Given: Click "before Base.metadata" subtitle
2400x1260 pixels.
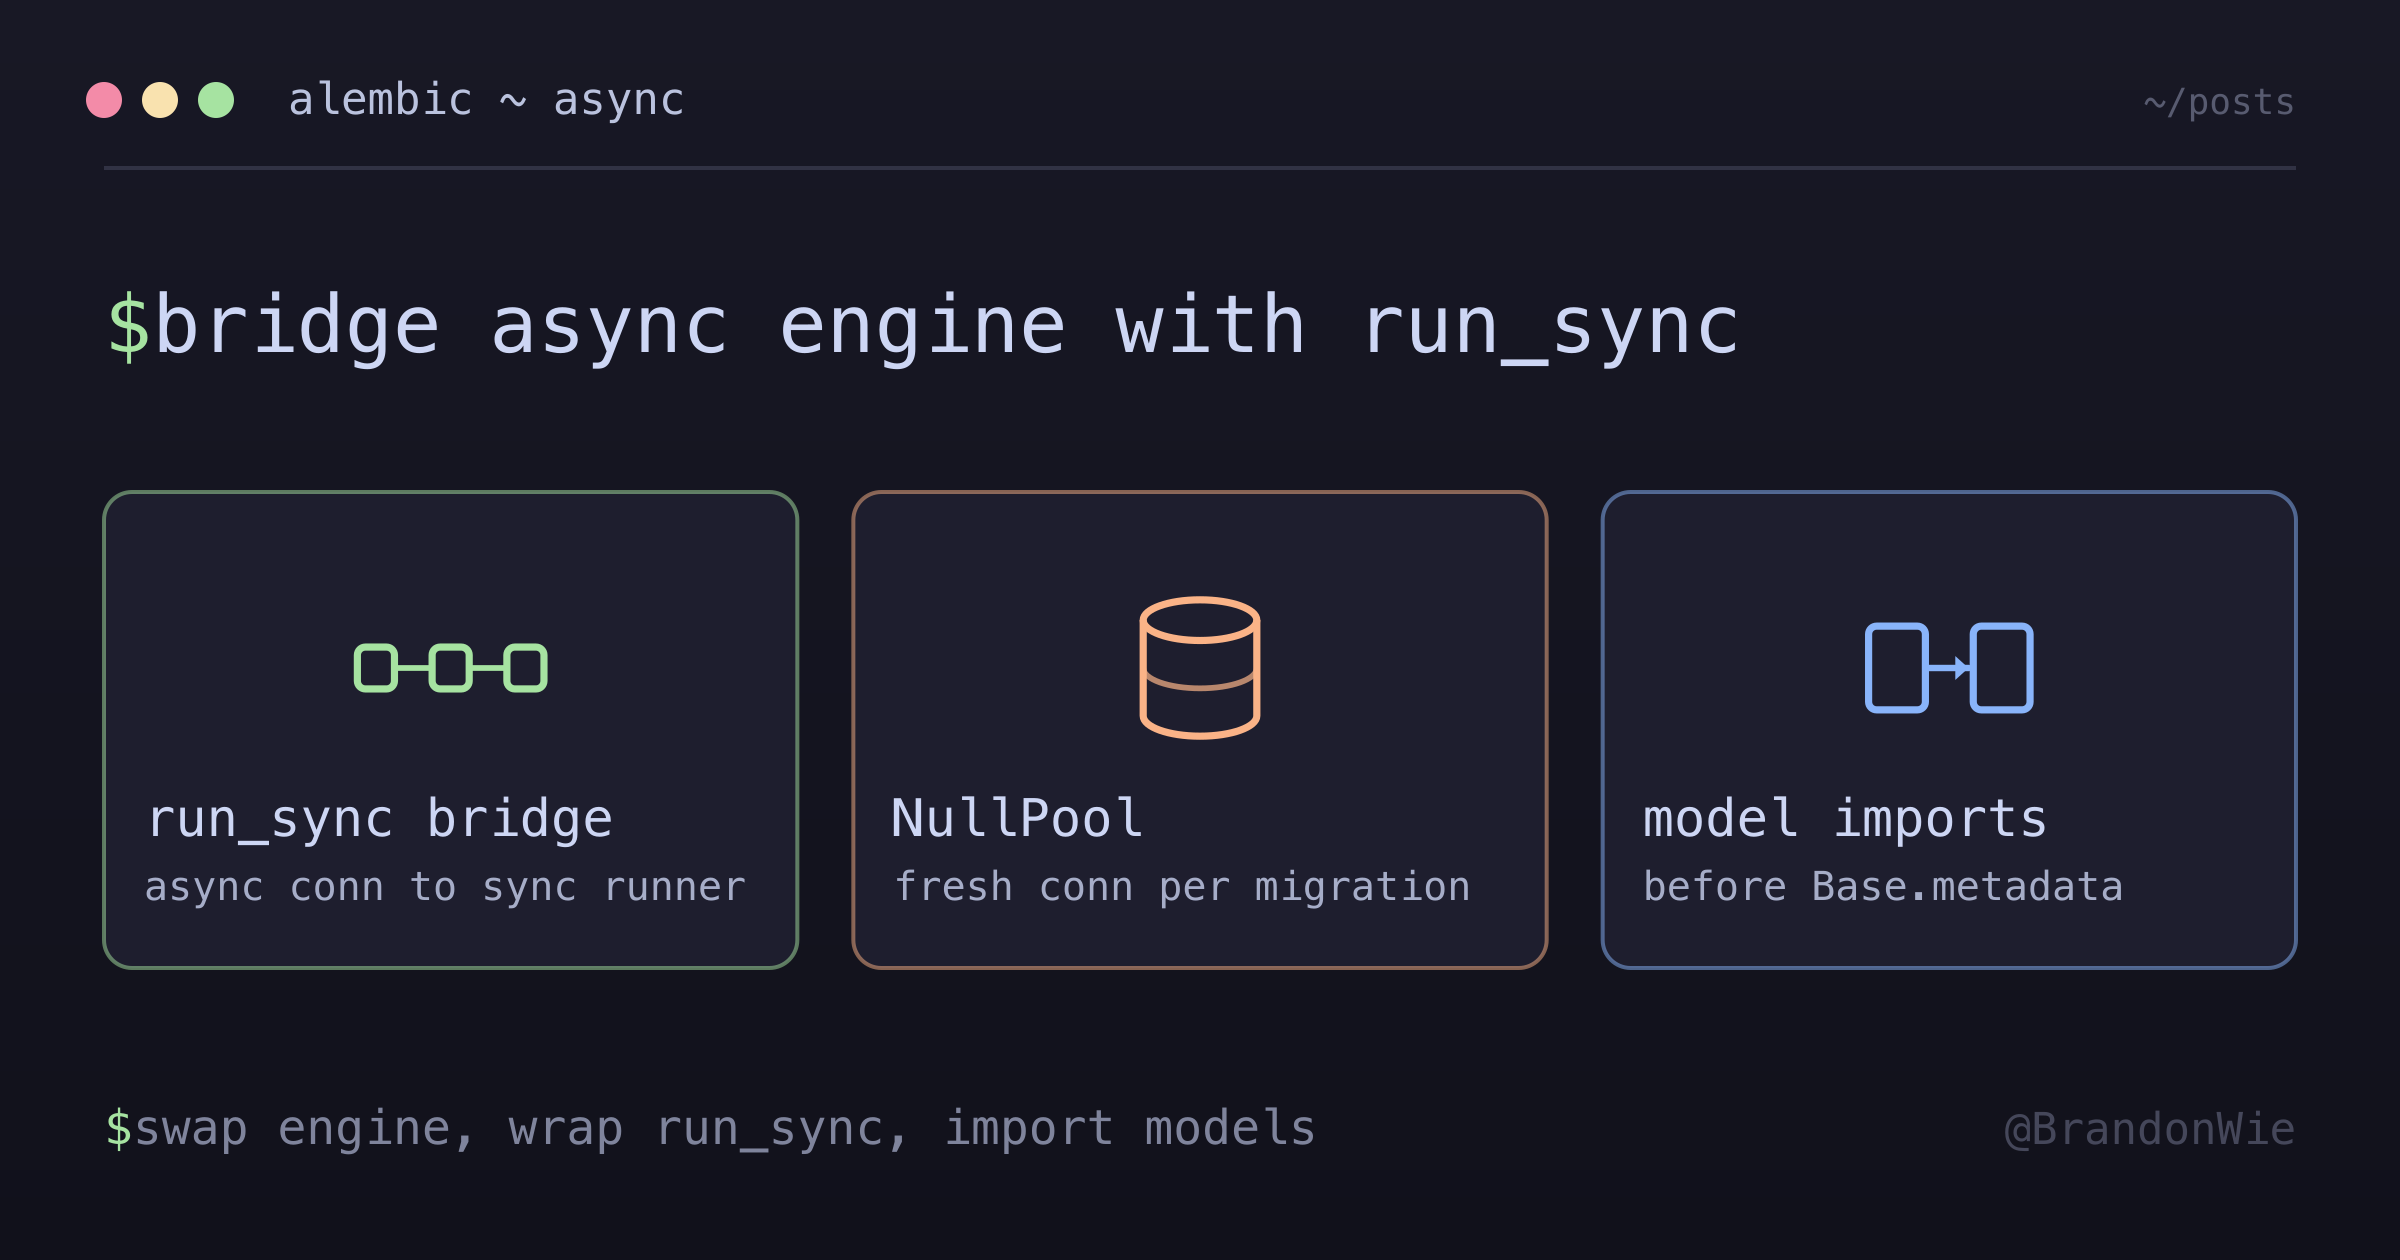Looking at the screenshot, I should [x=1882, y=887].
